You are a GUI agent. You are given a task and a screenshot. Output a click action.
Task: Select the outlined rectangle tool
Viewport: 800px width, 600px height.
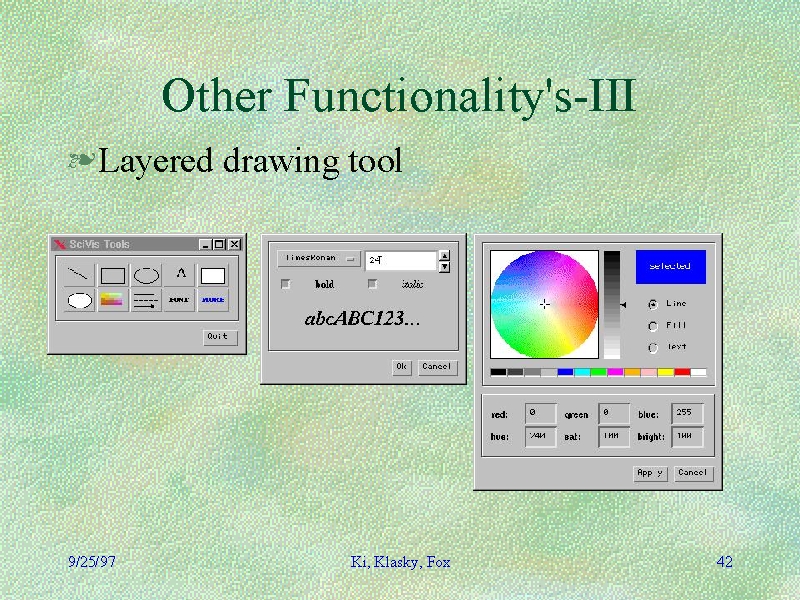113,276
